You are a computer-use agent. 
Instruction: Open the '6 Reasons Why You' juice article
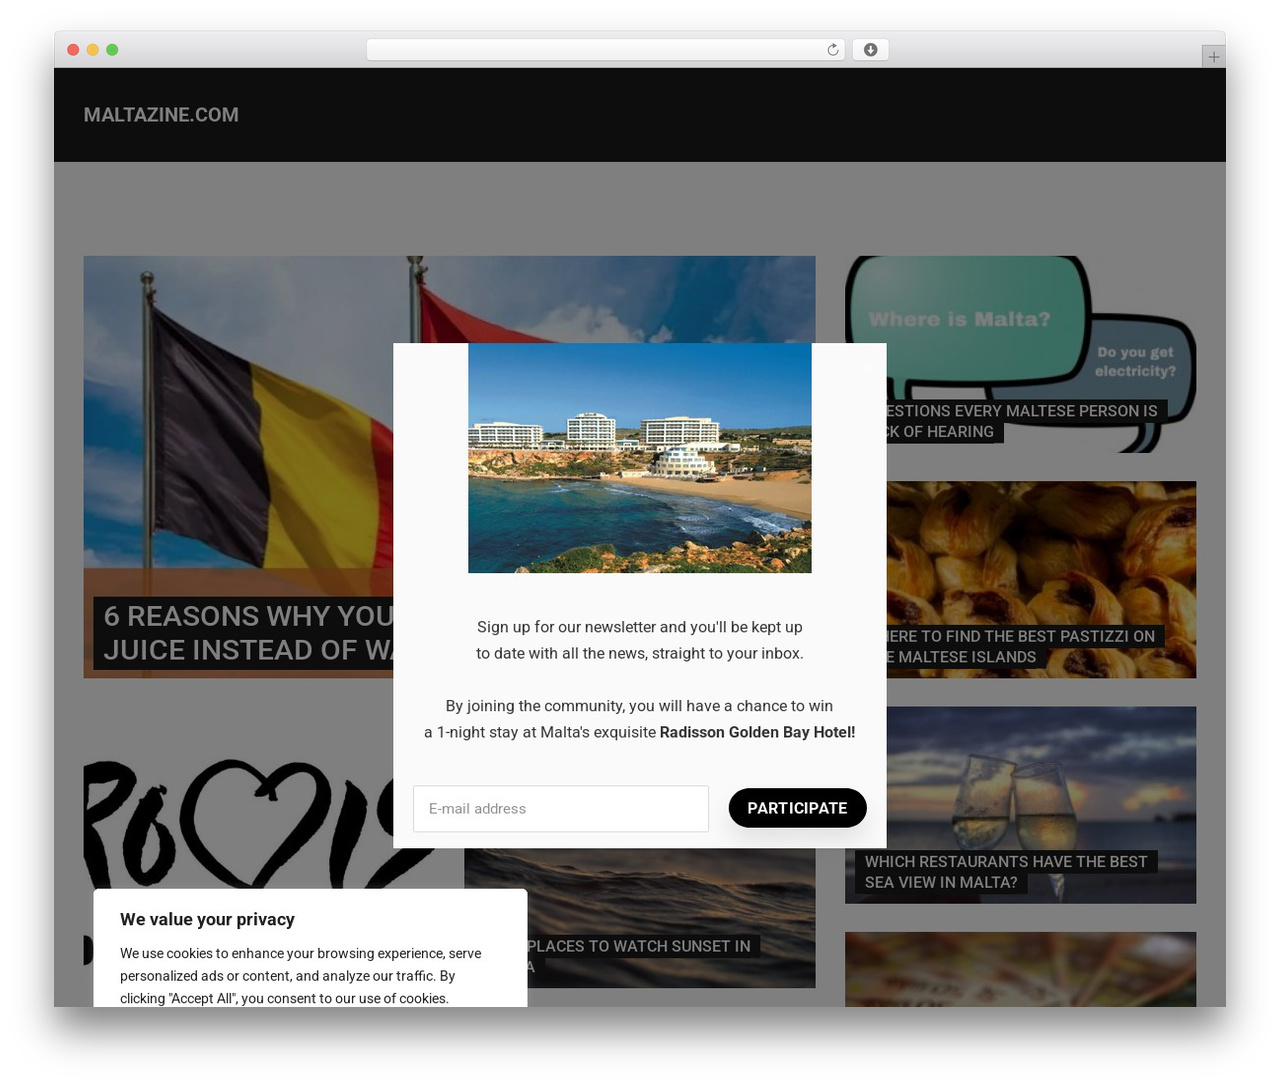[x=248, y=633]
